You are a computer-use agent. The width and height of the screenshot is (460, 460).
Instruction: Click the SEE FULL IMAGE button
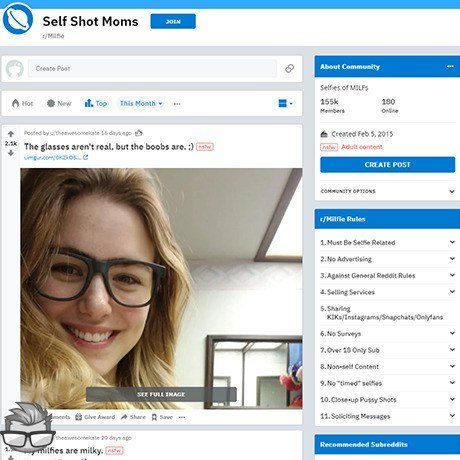click(x=161, y=394)
